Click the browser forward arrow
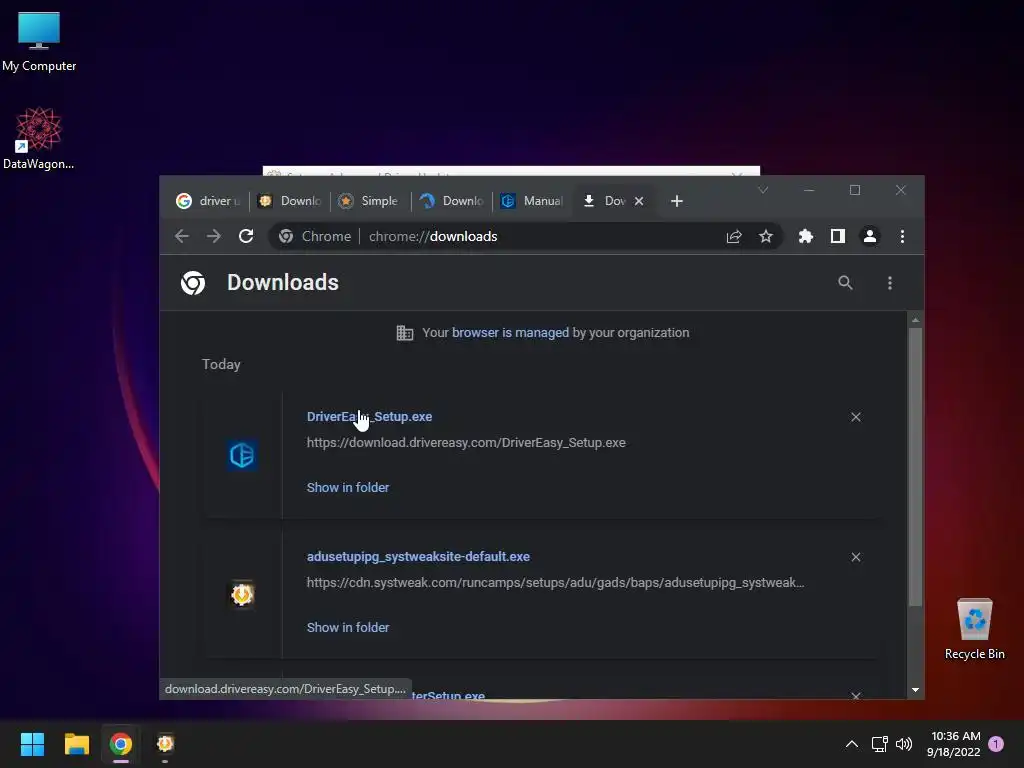Image resolution: width=1024 pixels, height=768 pixels. [x=214, y=236]
